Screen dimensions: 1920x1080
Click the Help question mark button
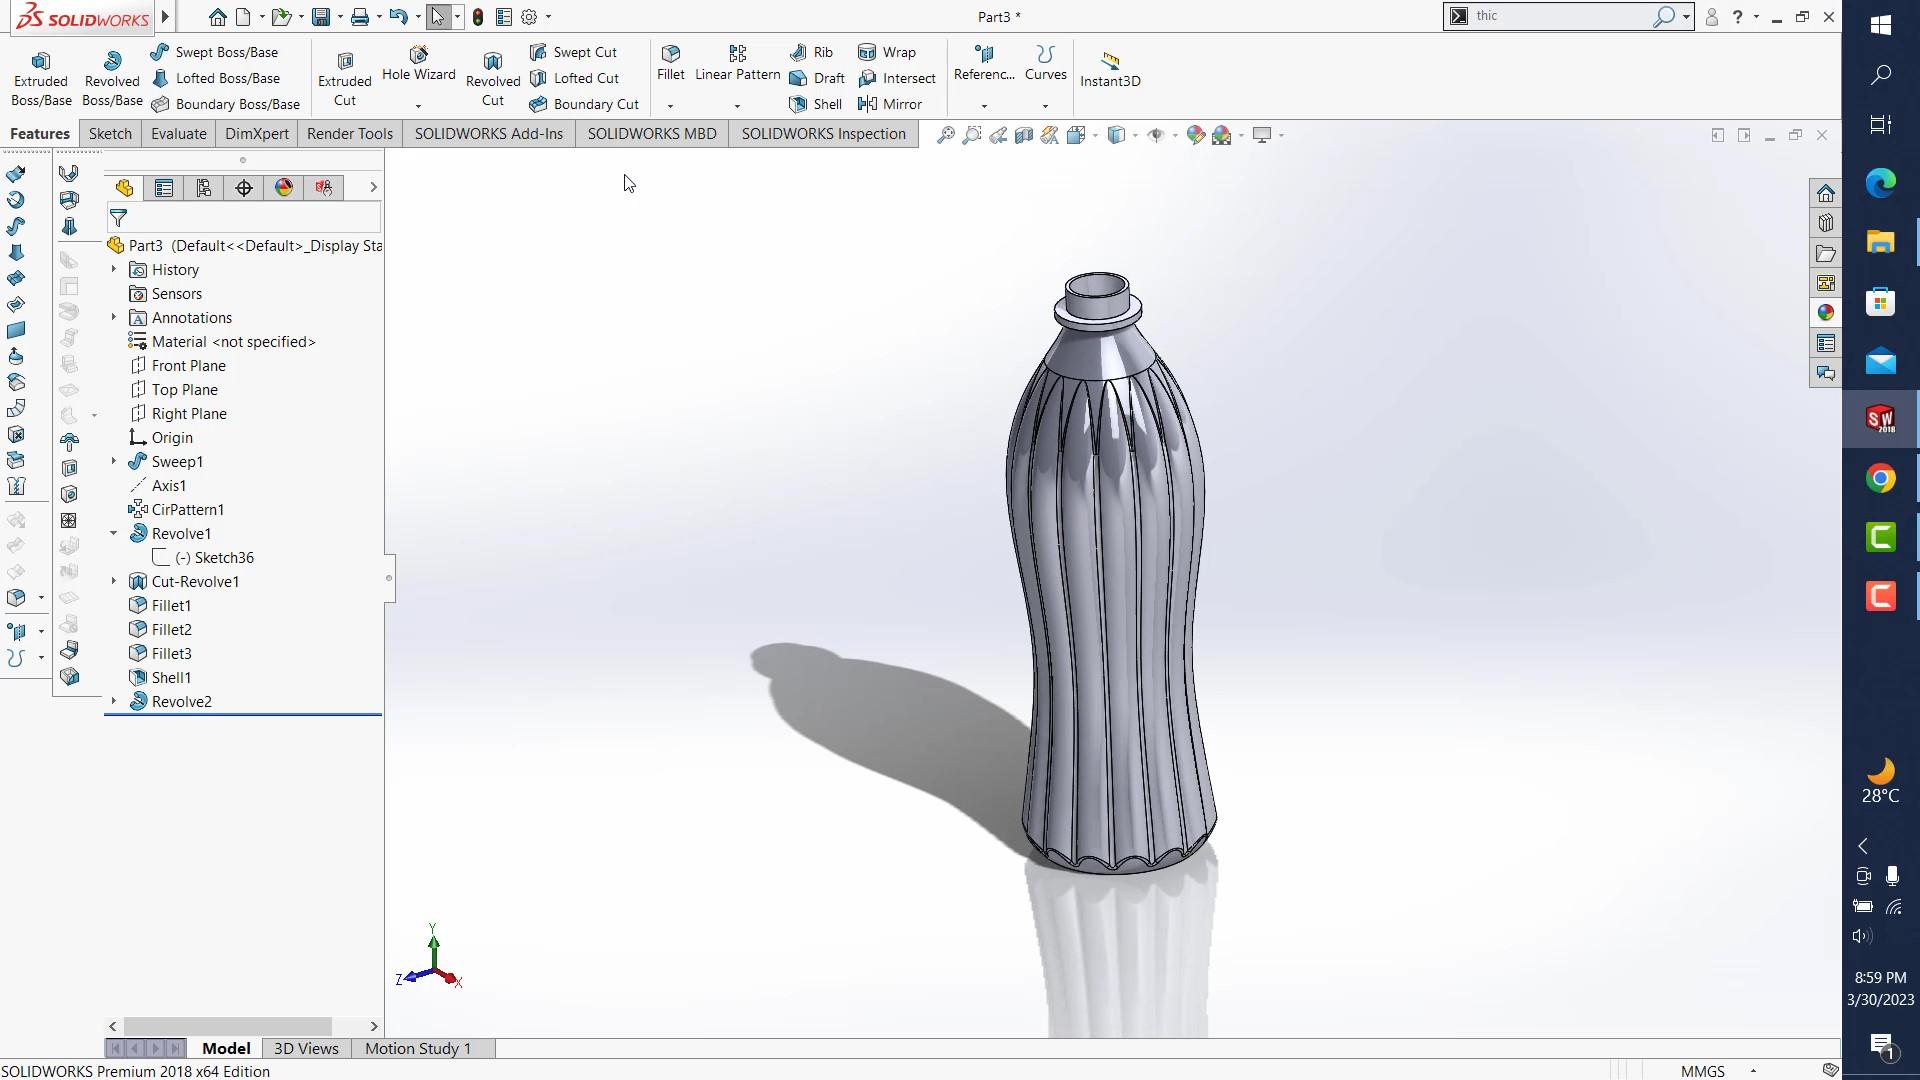[x=1738, y=16]
